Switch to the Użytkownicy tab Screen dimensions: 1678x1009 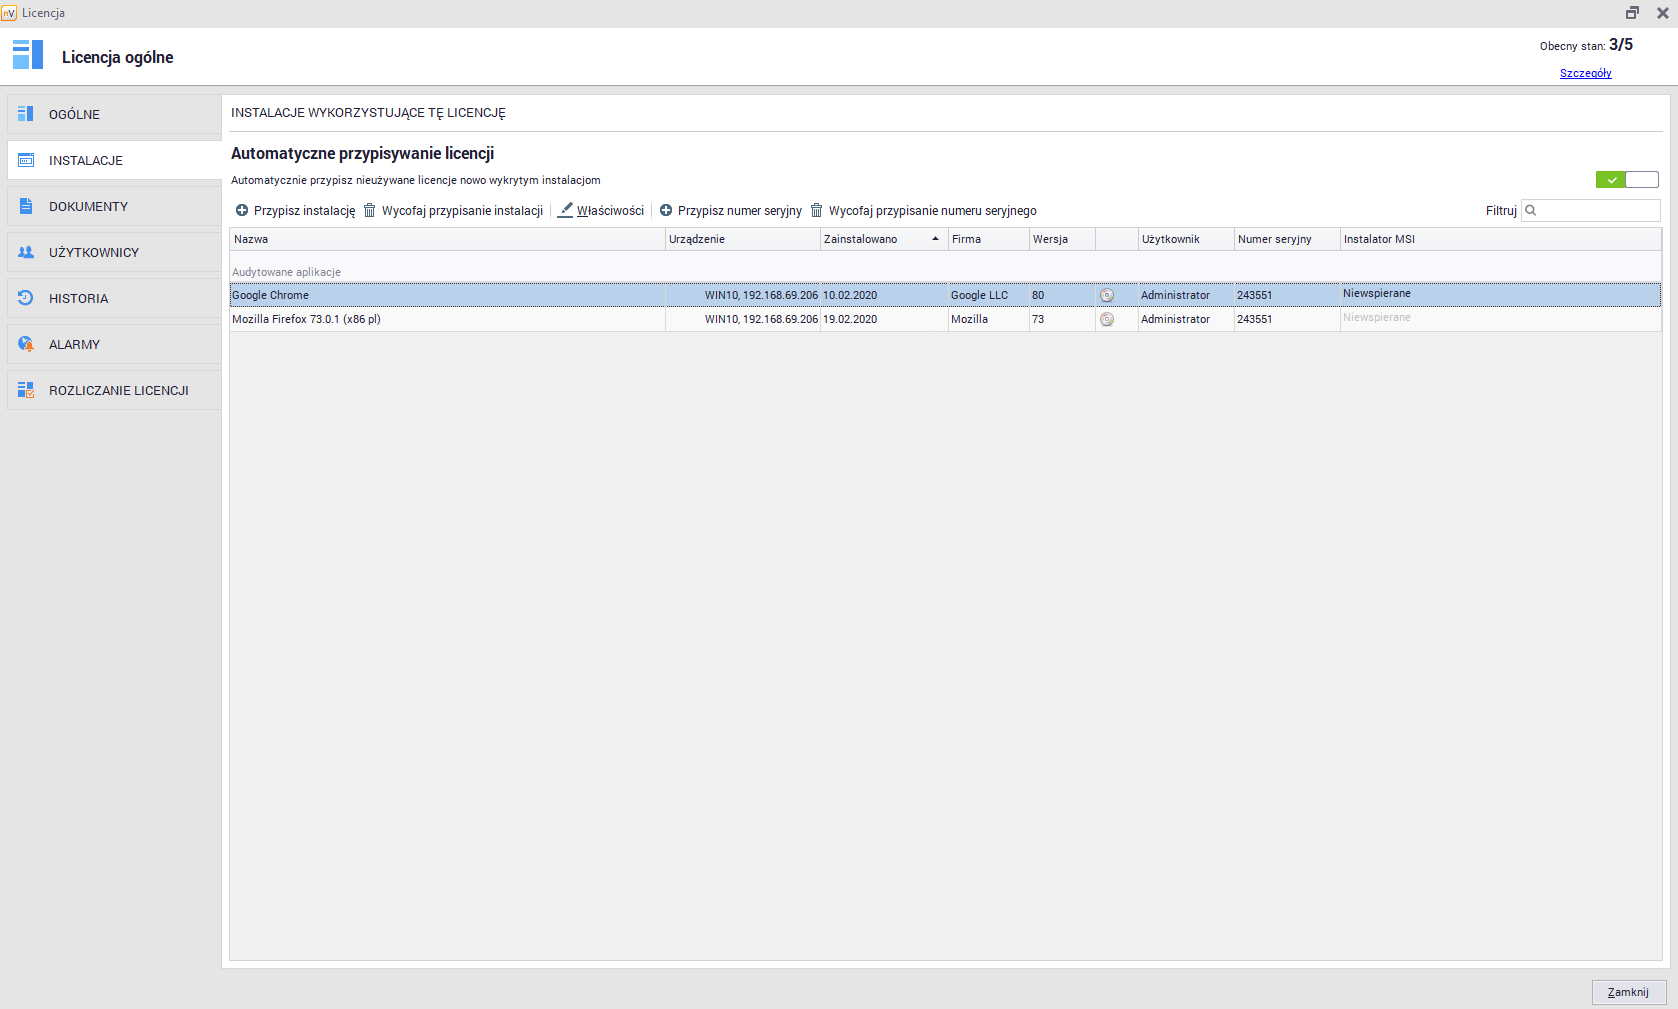click(93, 253)
